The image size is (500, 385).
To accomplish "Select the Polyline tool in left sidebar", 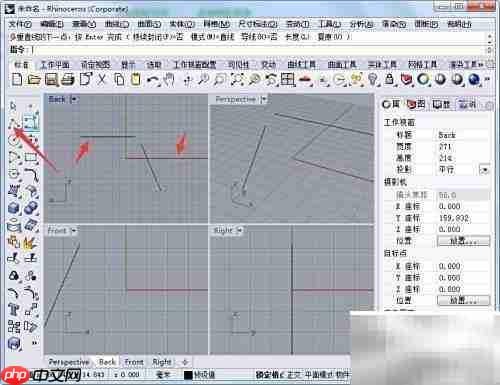I will click(x=14, y=122).
